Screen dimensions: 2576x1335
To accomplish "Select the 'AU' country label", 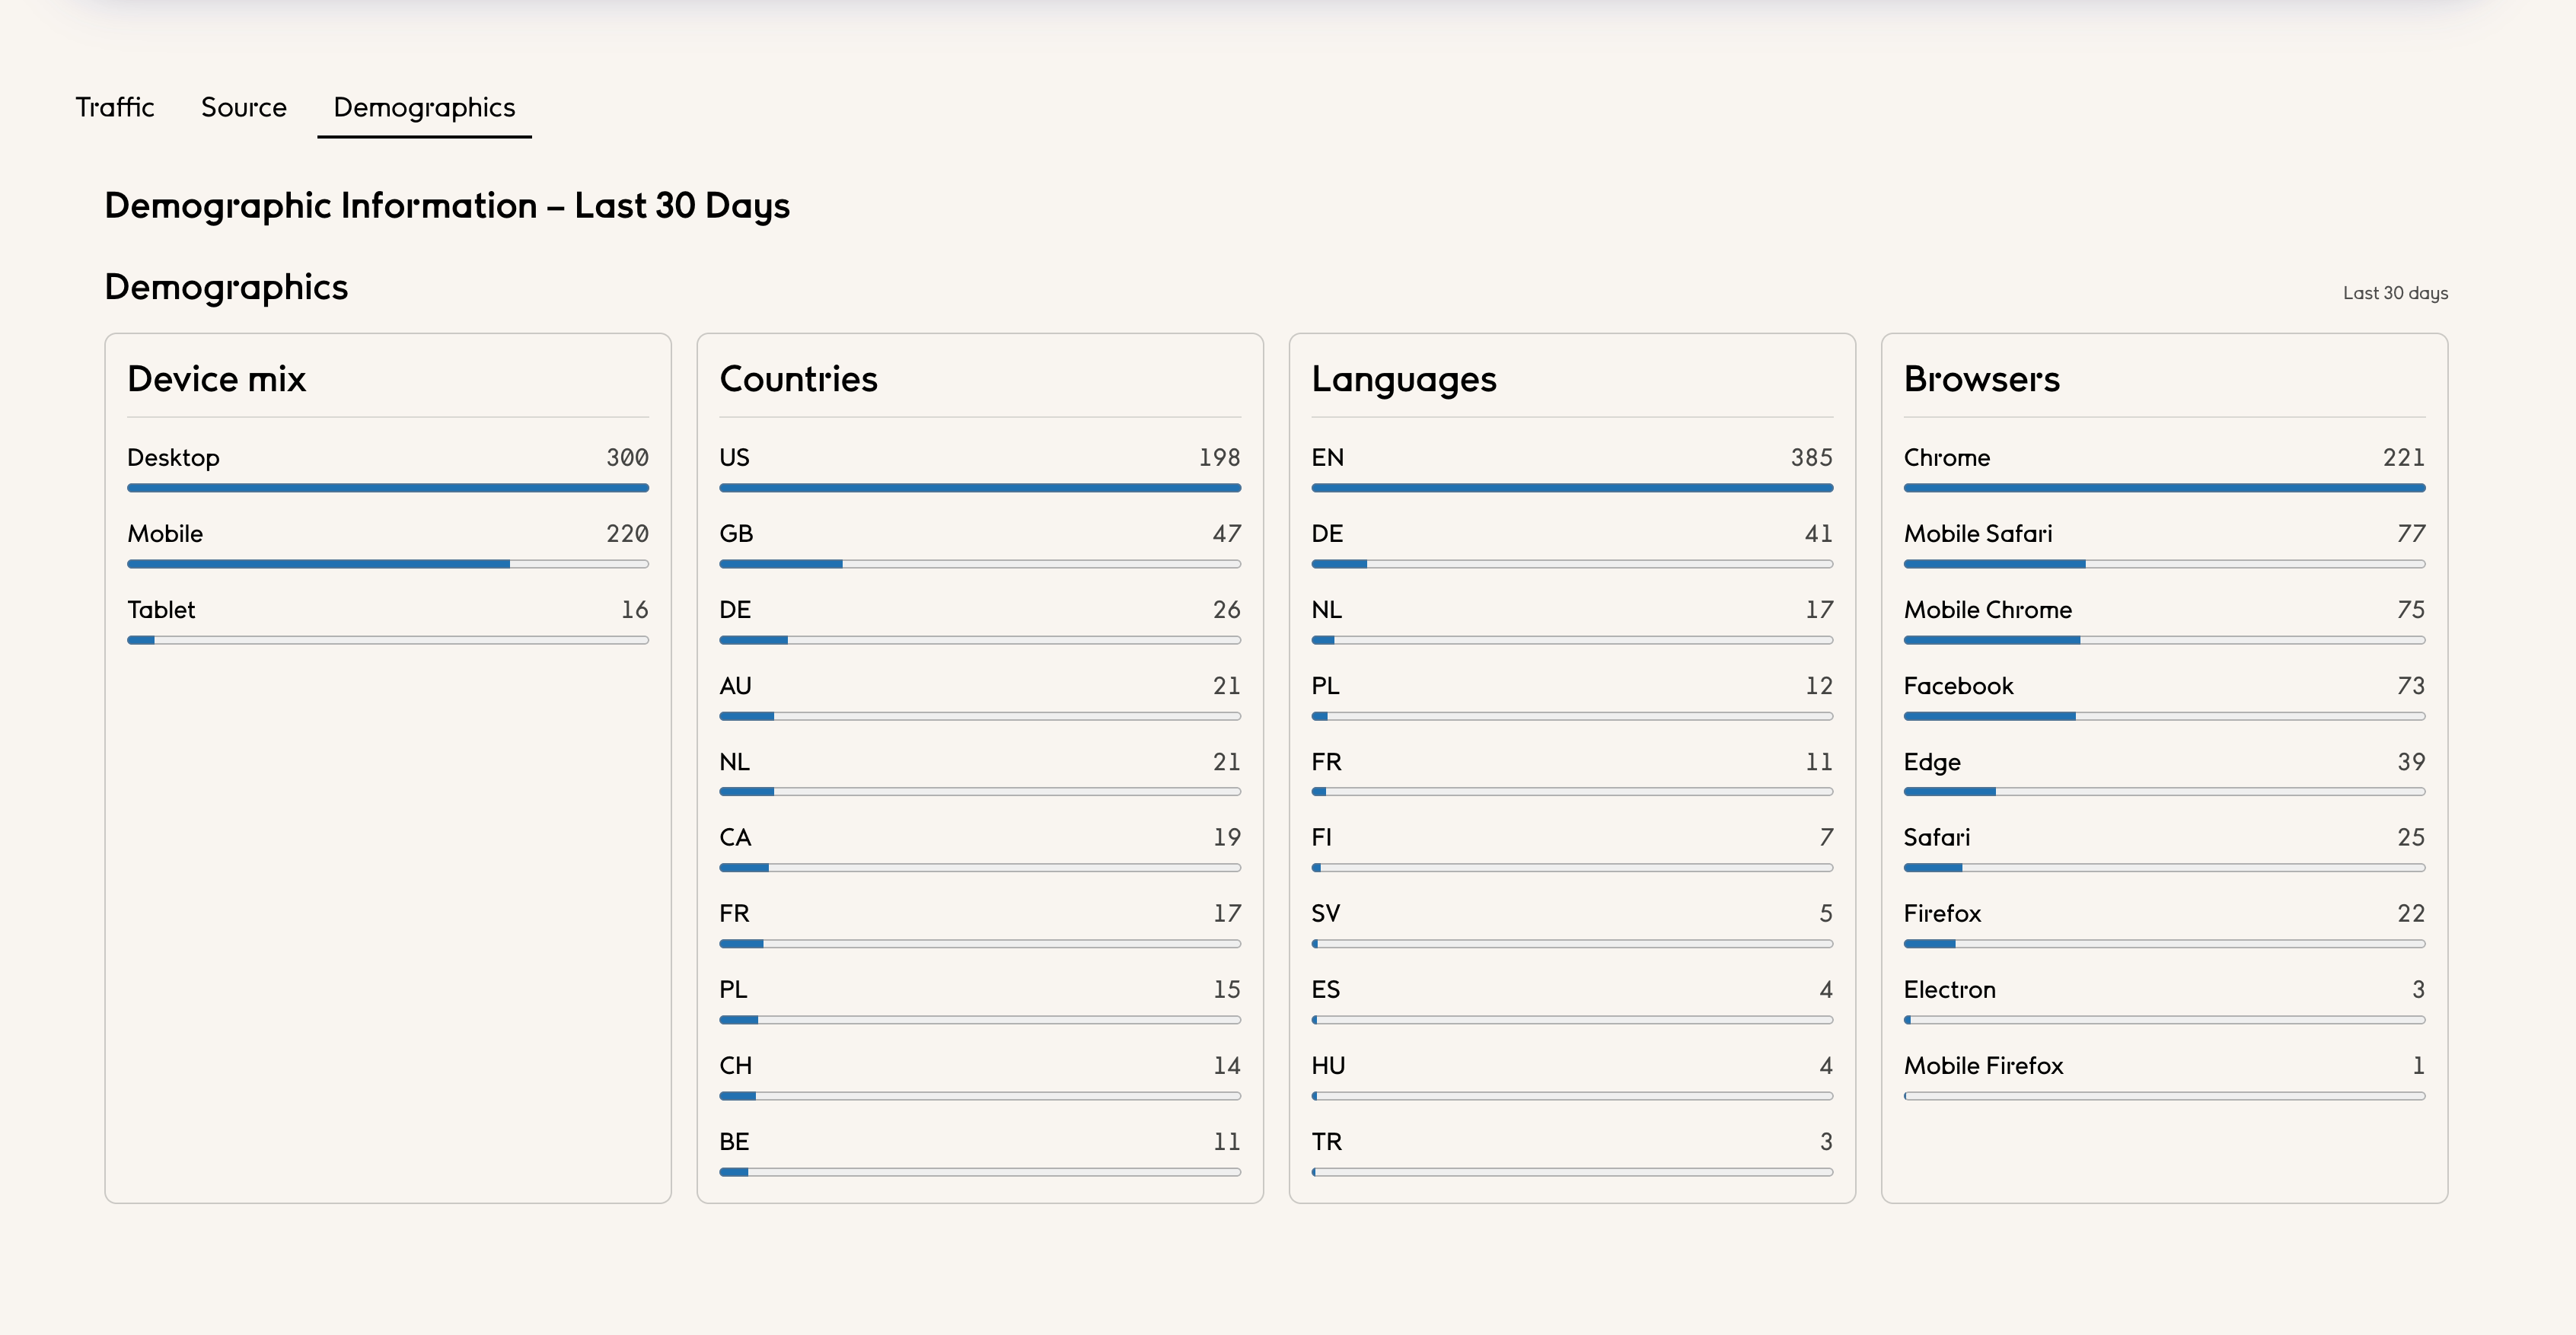I will coord(735,686).
